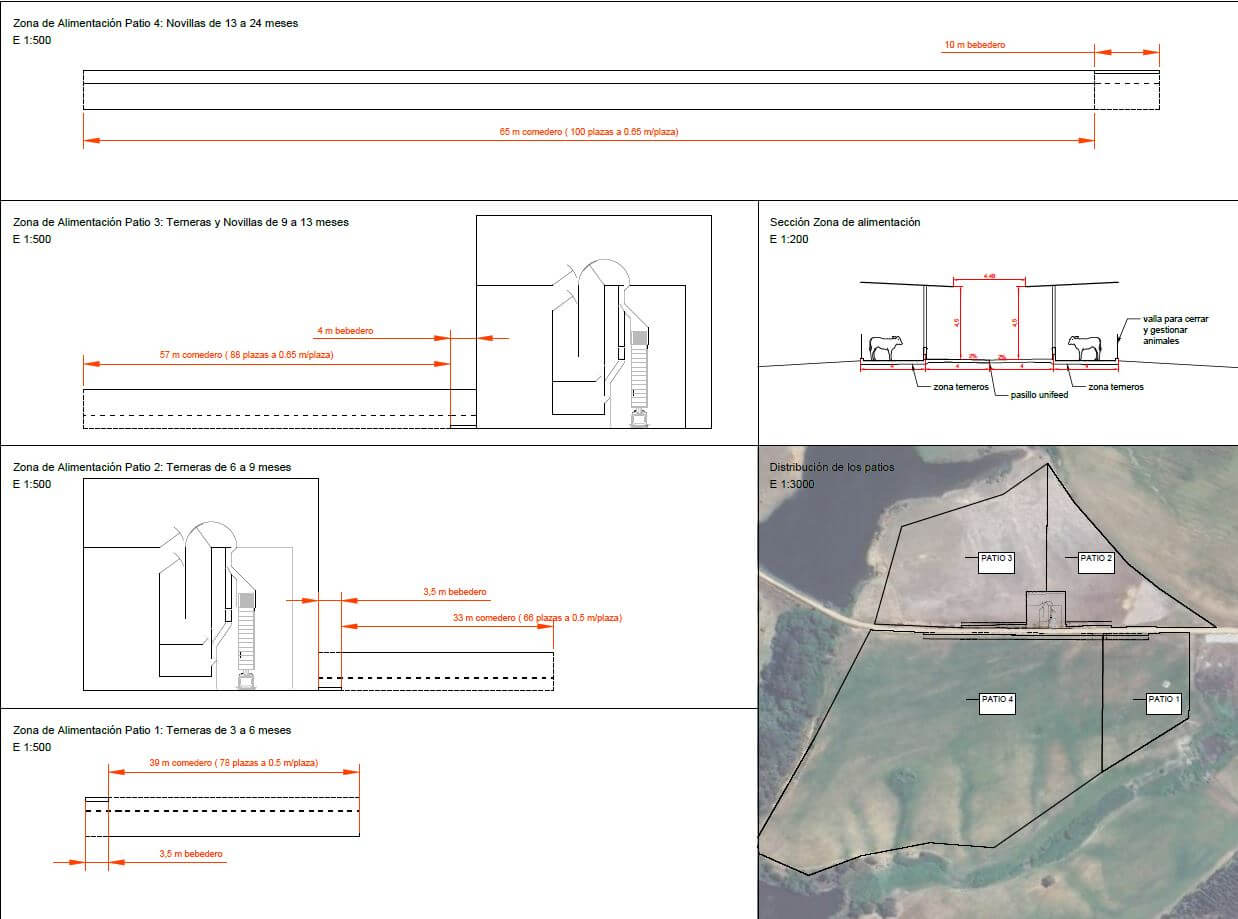Viewport: 1238px width, 919px height.
Task: Click the 'Distribución de los patios' title
Action: (832, 467)
